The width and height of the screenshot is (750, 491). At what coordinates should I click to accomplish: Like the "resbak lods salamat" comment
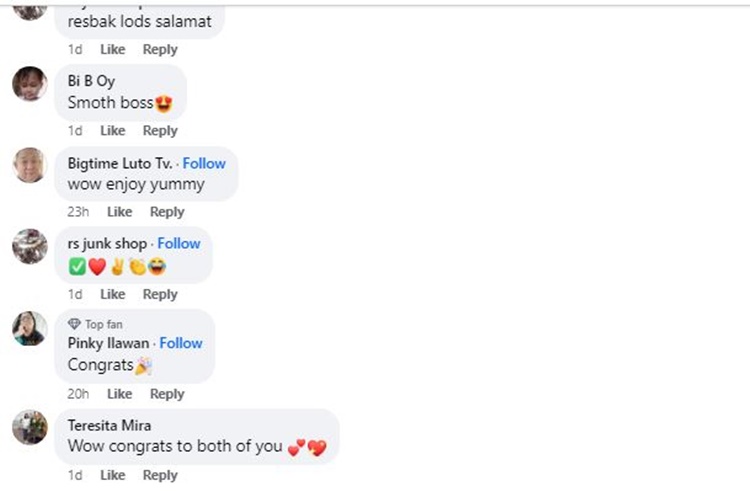pos(113,49)
